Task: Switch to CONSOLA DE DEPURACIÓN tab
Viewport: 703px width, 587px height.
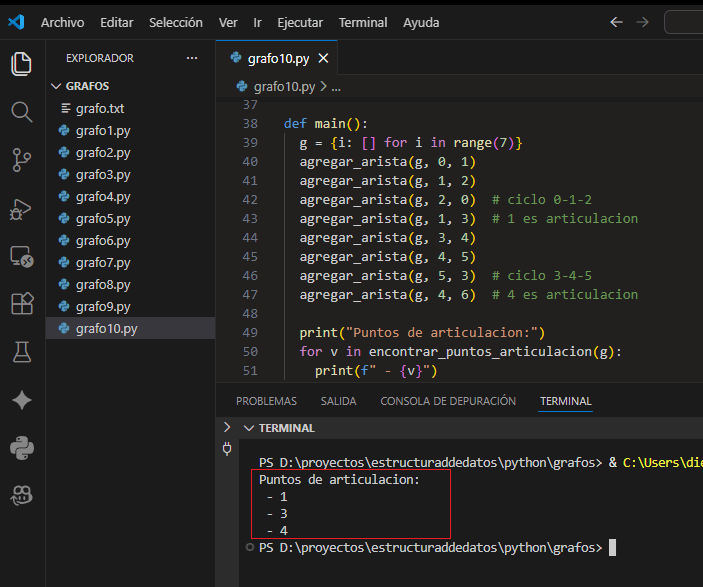Action: click(448, 401)
